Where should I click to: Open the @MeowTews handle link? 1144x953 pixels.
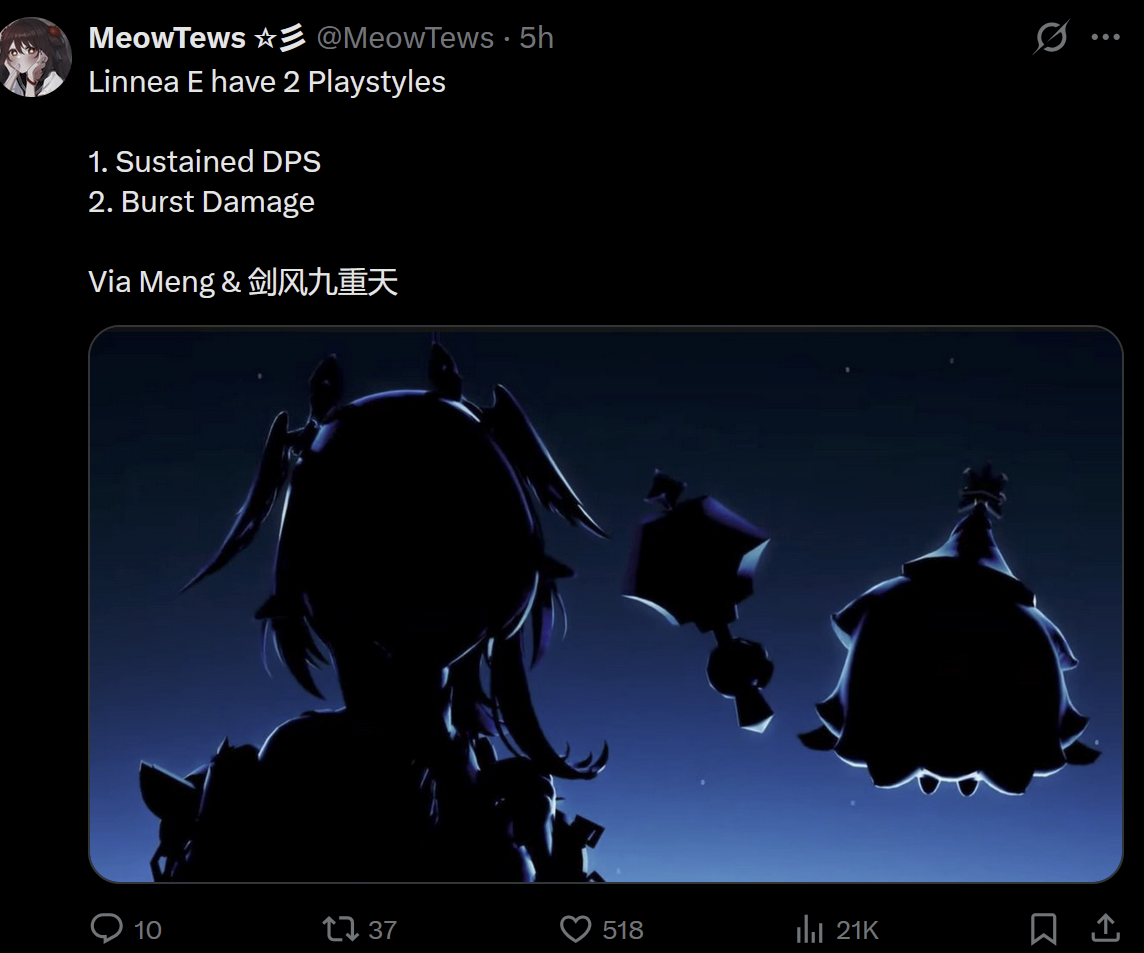point(405,38)
